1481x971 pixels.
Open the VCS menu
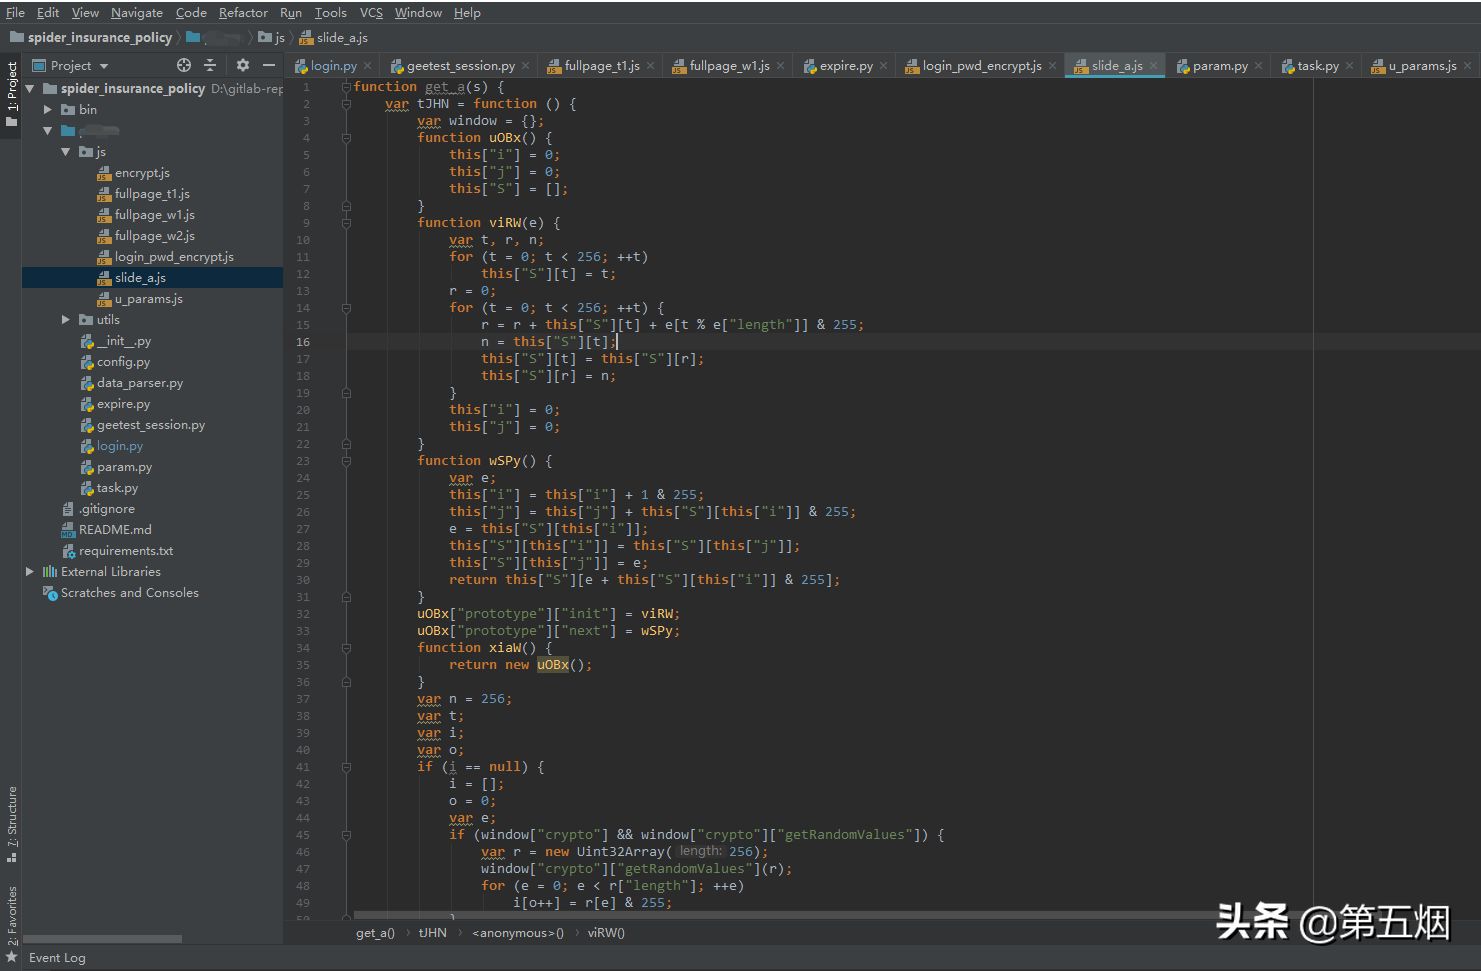pos(371,12)
